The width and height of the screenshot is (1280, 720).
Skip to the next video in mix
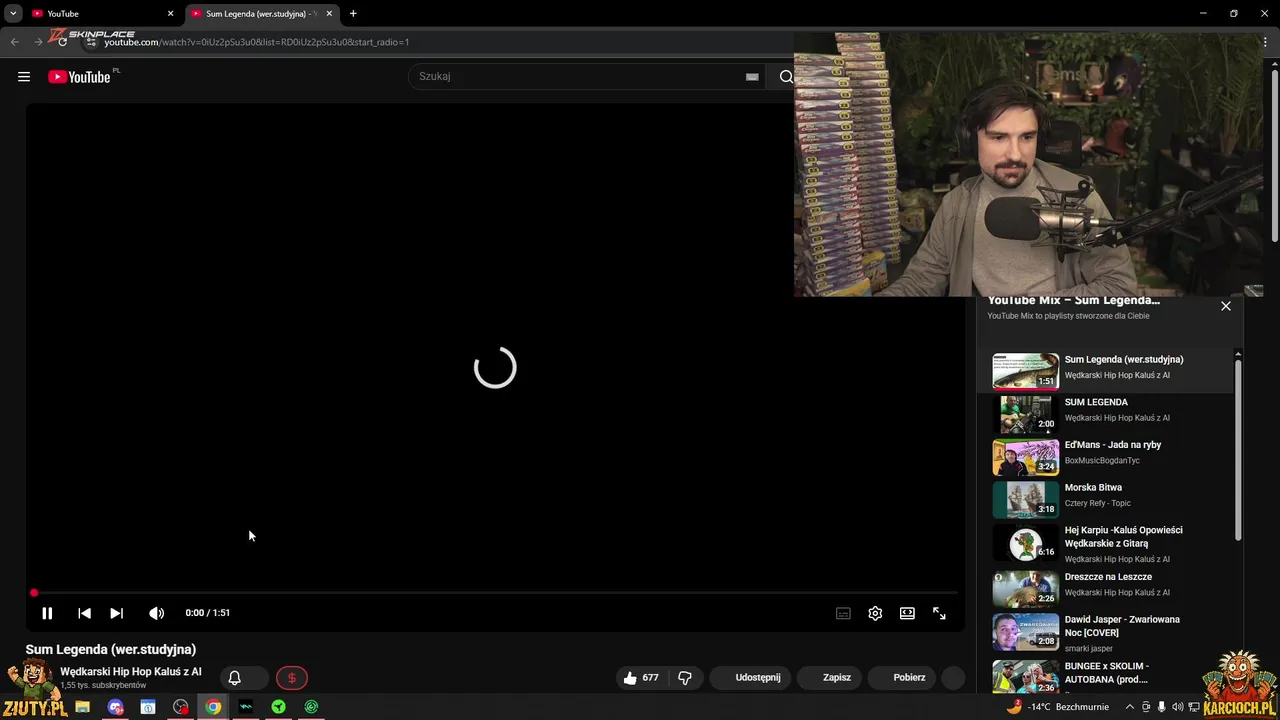(116, 613)
